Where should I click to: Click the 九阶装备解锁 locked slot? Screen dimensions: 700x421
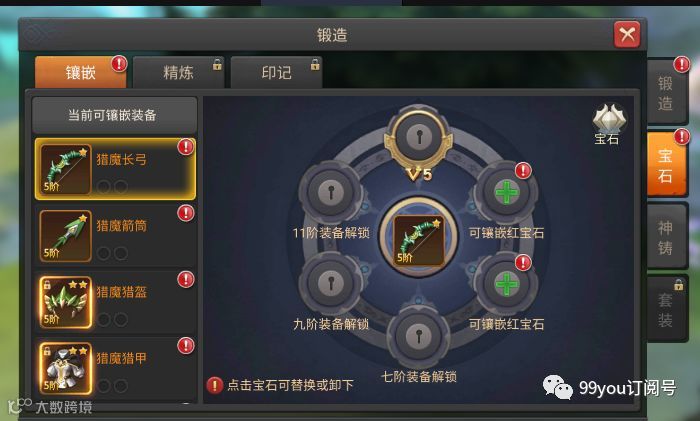[331, 283]
